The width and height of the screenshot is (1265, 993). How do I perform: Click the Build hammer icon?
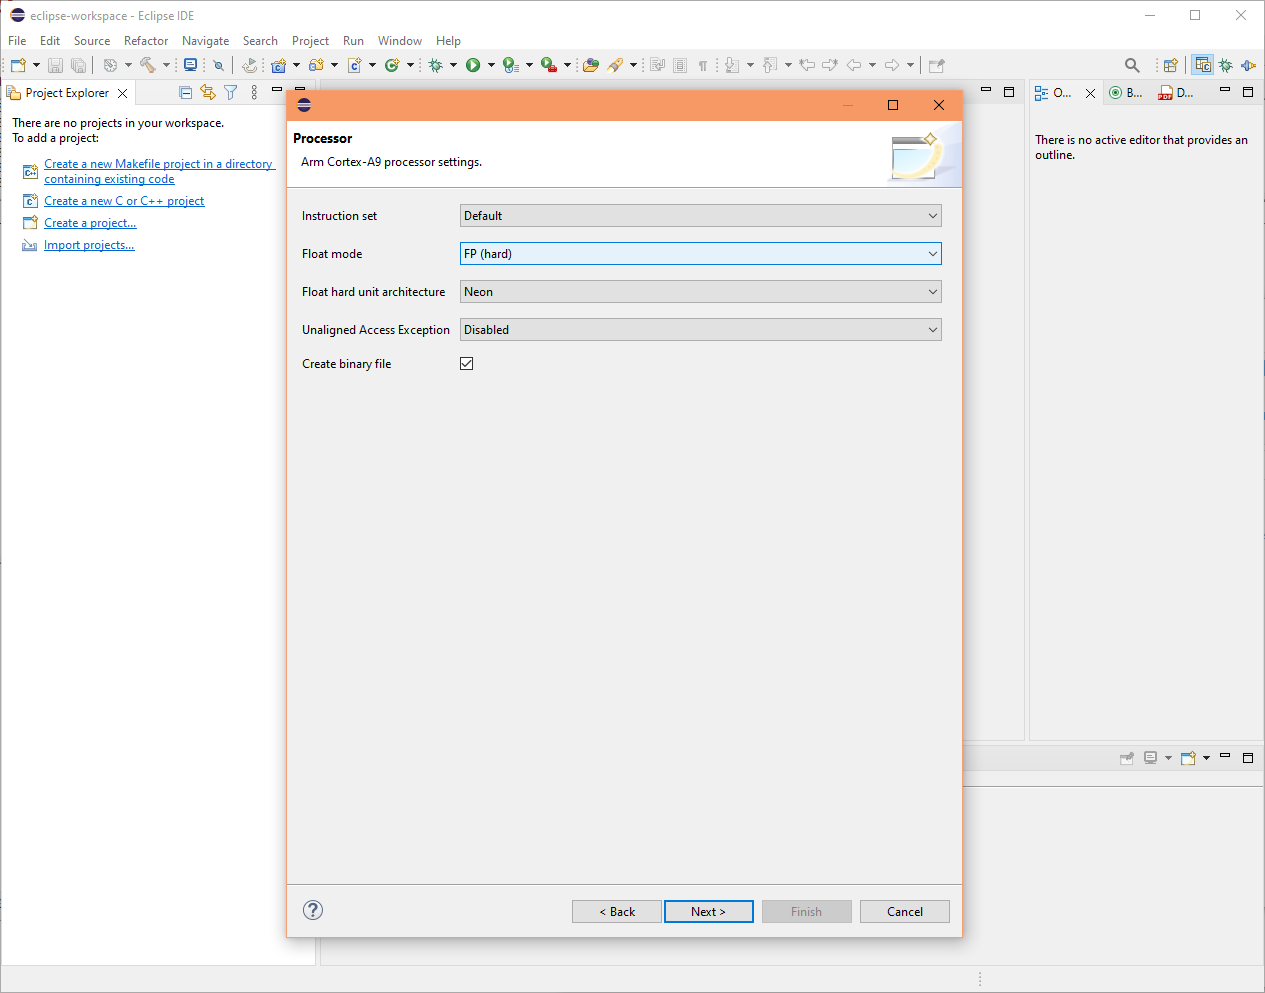pos(147,65)
